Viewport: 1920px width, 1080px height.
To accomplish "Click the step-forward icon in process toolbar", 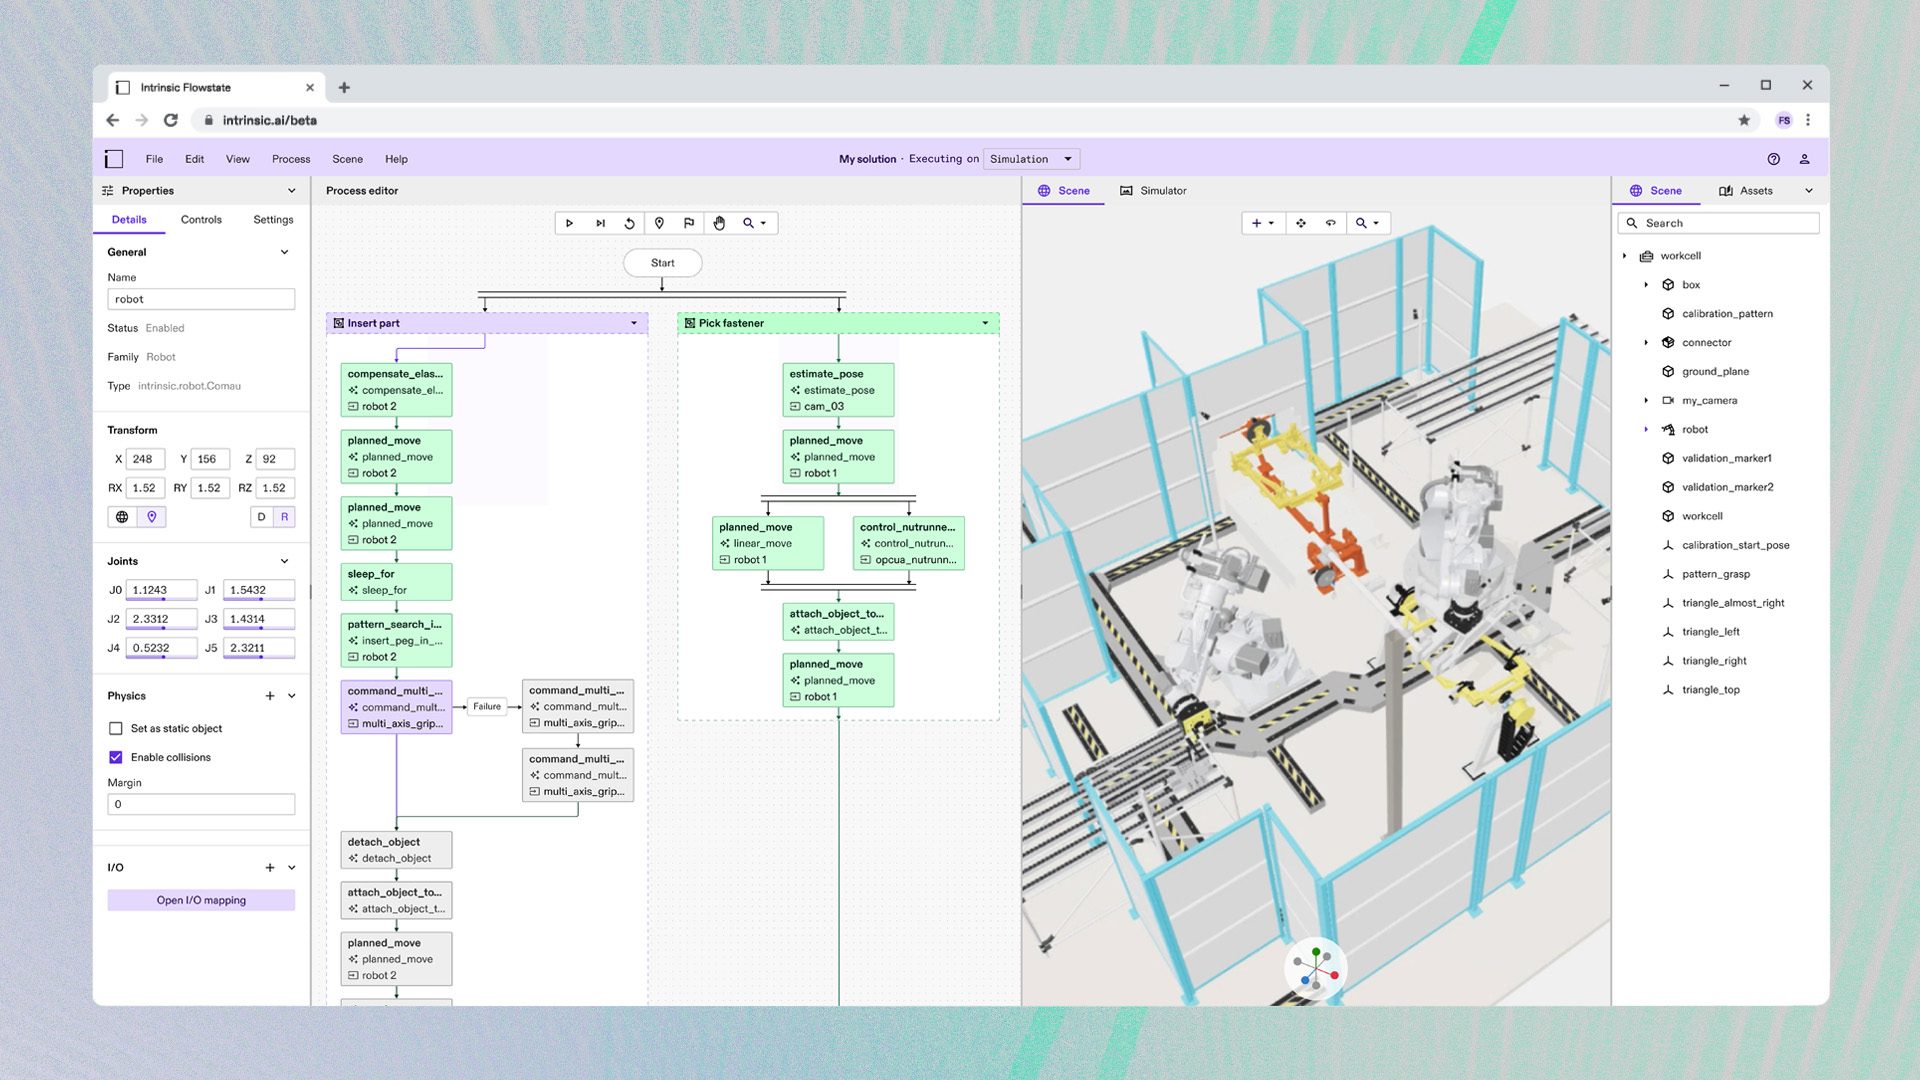I will pos(600,223).
